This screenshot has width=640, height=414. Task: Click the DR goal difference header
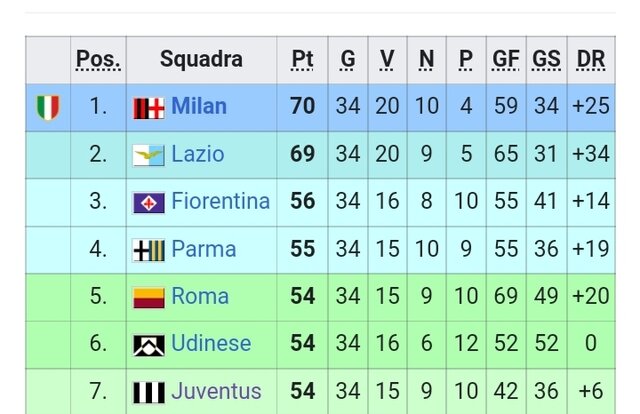[591, 60]
